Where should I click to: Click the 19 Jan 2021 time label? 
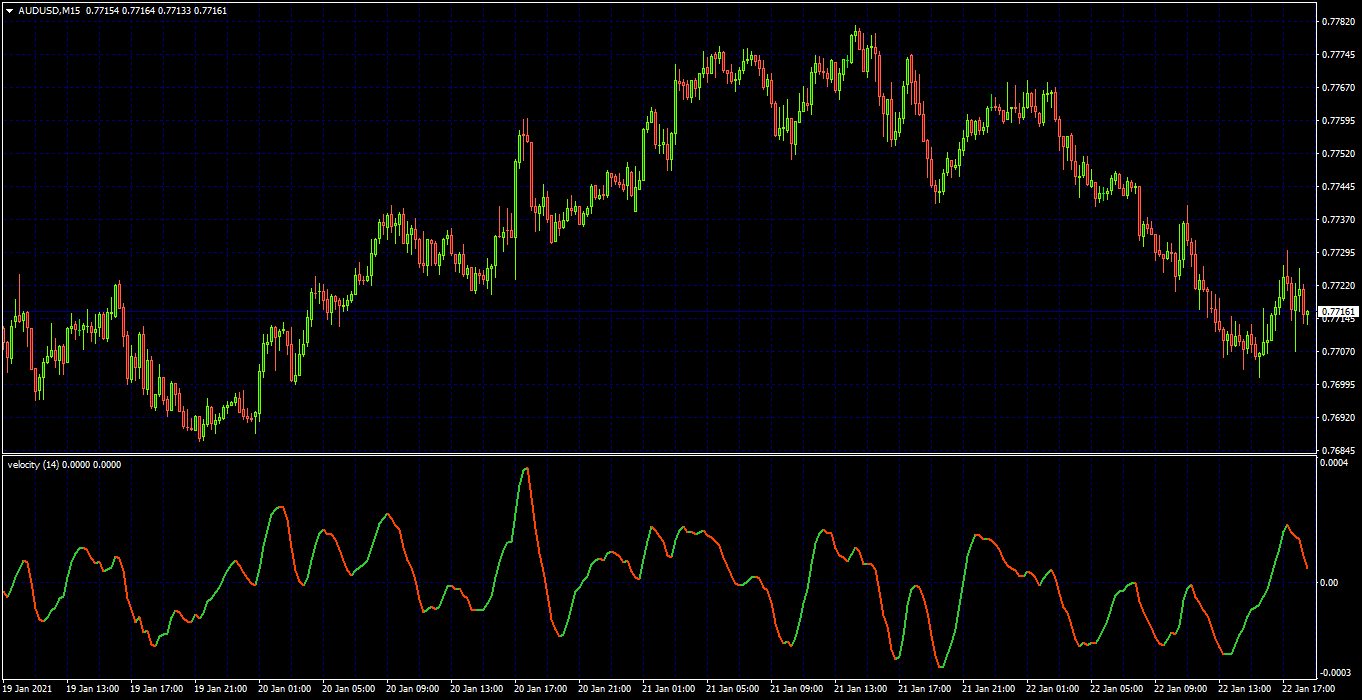coord(27,689)
